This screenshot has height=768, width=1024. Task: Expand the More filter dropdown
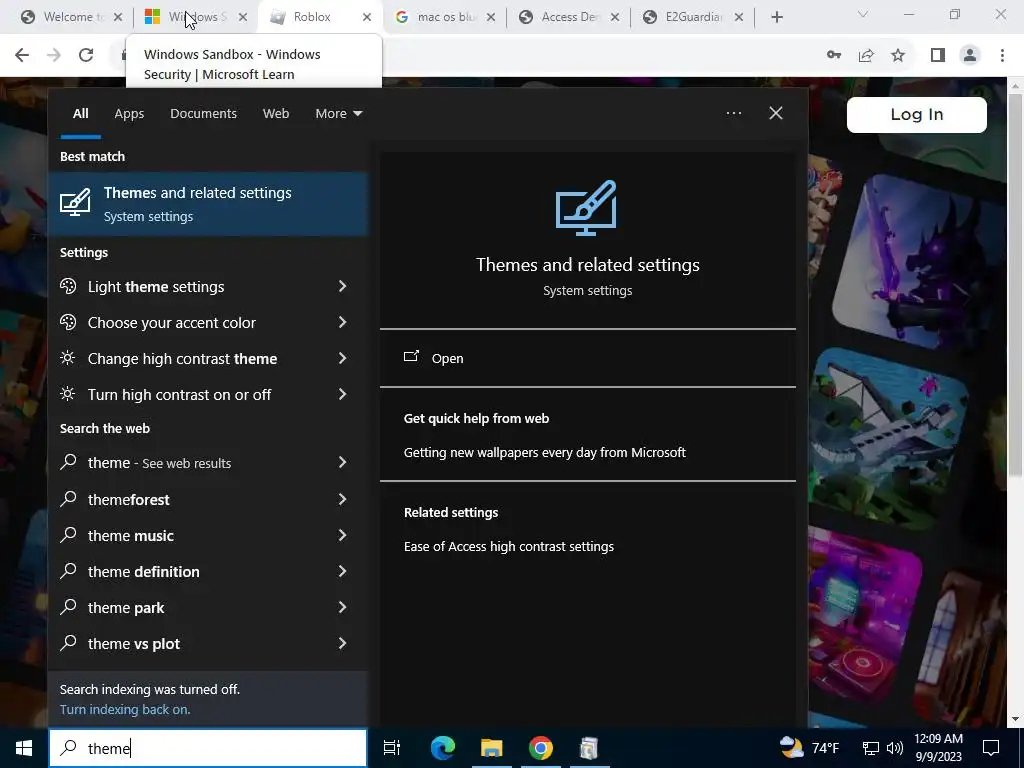(x=338, y=114)
